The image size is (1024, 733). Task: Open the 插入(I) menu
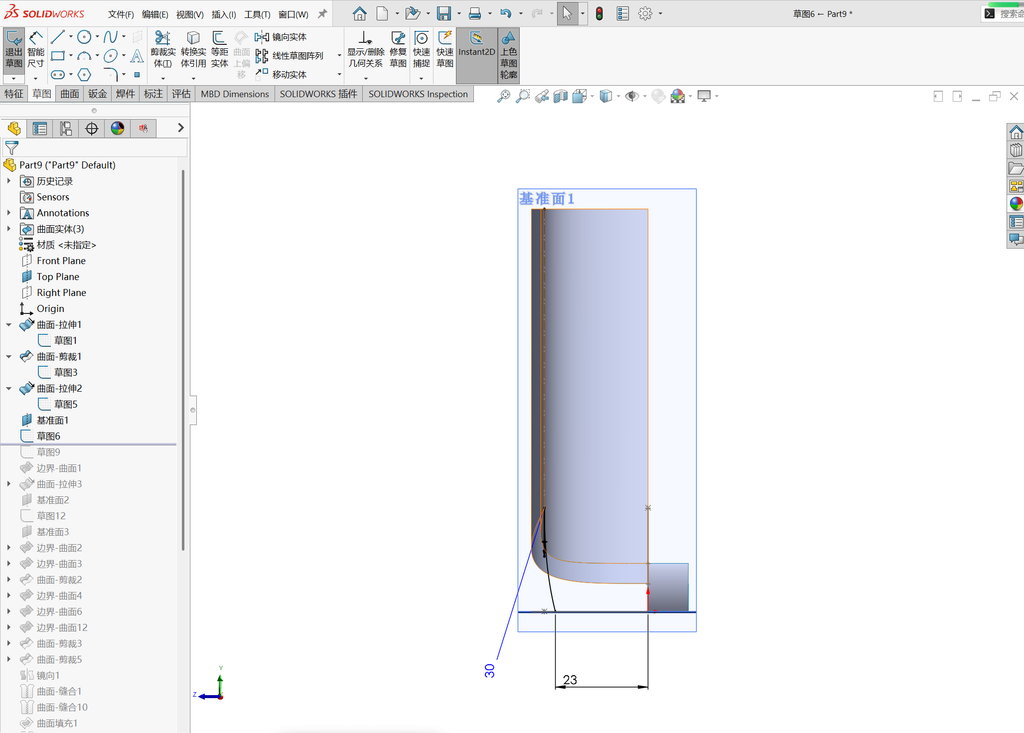223,14
